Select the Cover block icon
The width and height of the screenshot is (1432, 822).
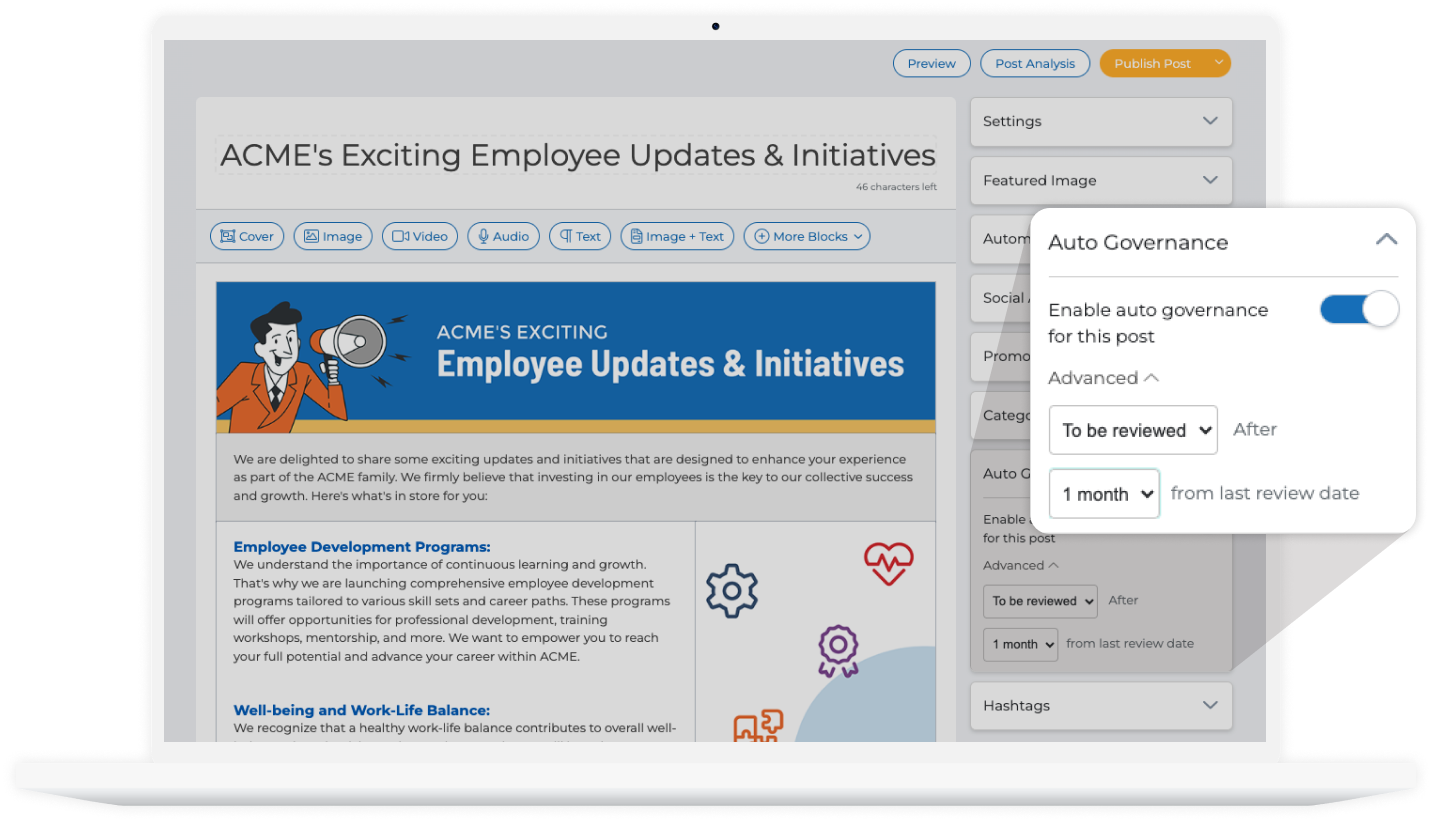[246, 236]
